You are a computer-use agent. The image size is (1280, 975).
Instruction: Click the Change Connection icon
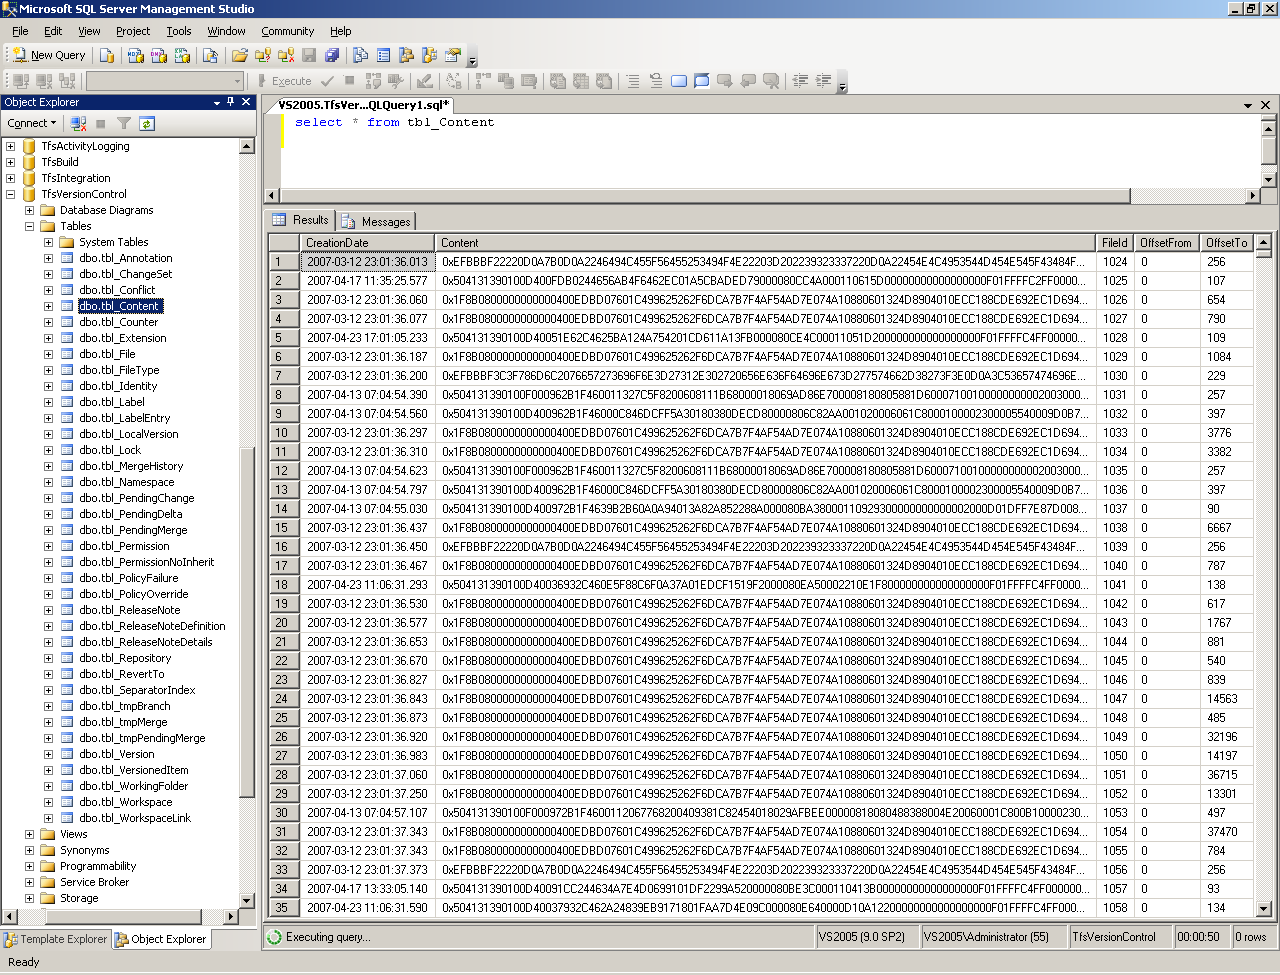(x=66, y=81)
